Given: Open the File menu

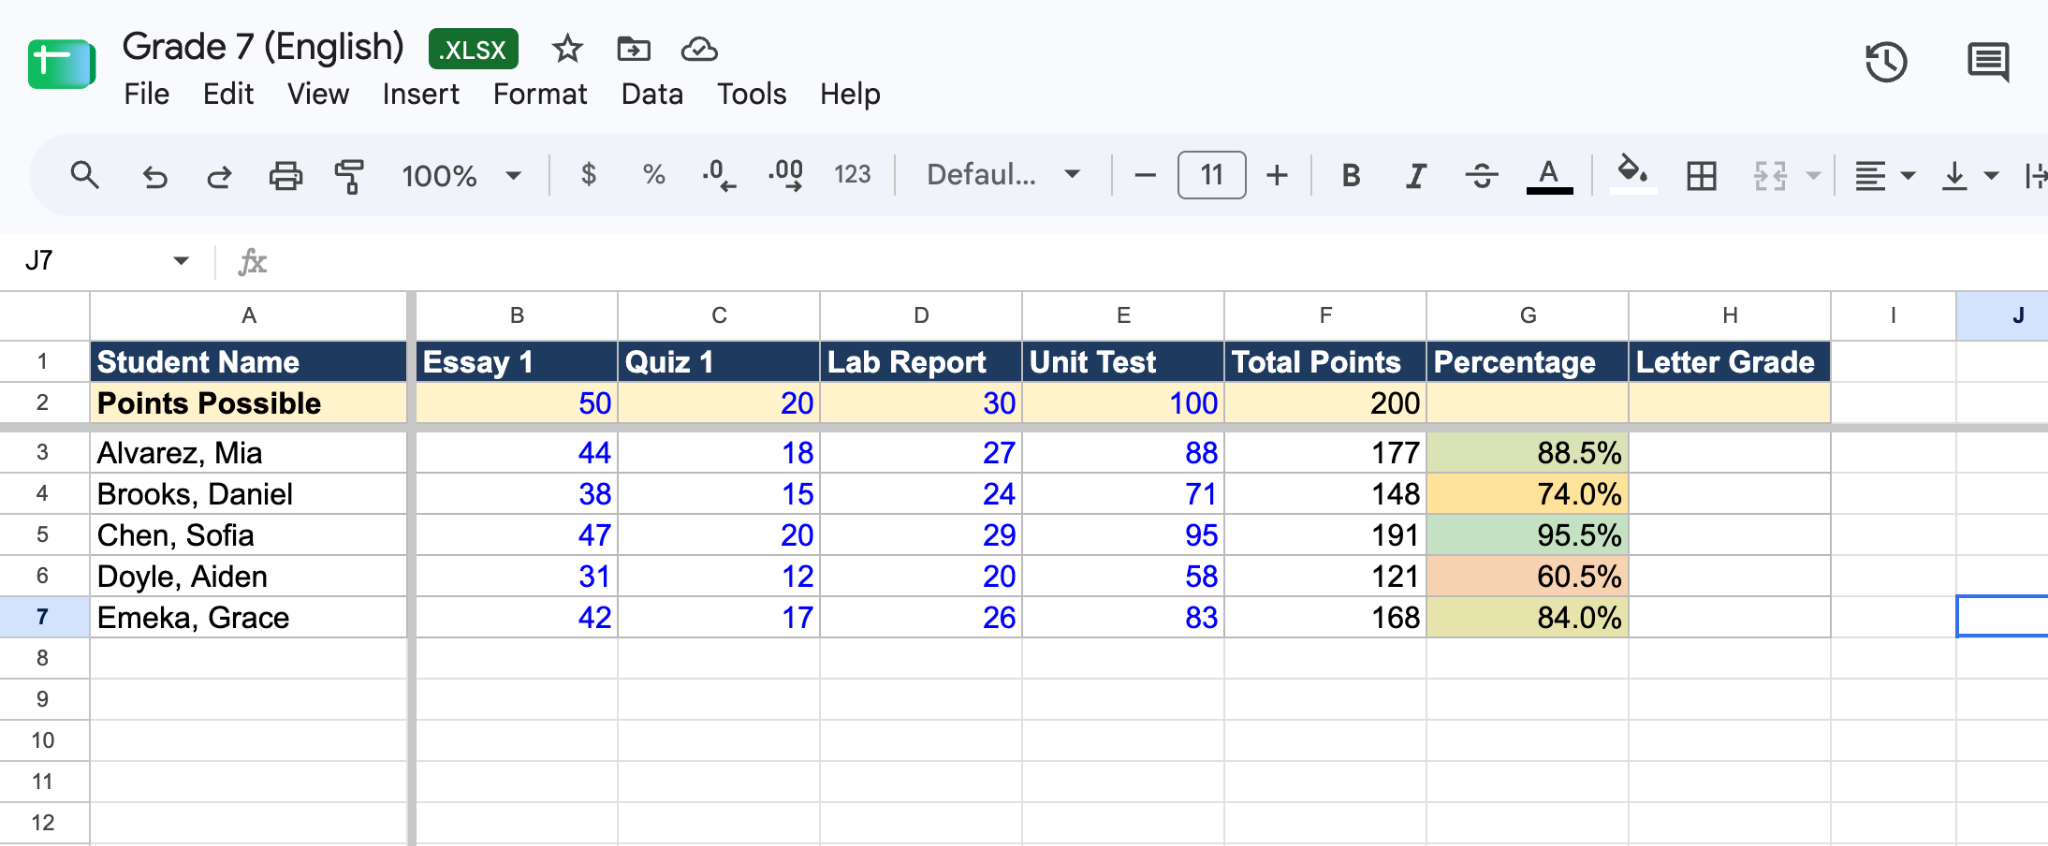Looking at the screenshot, I should pos(146,94).
